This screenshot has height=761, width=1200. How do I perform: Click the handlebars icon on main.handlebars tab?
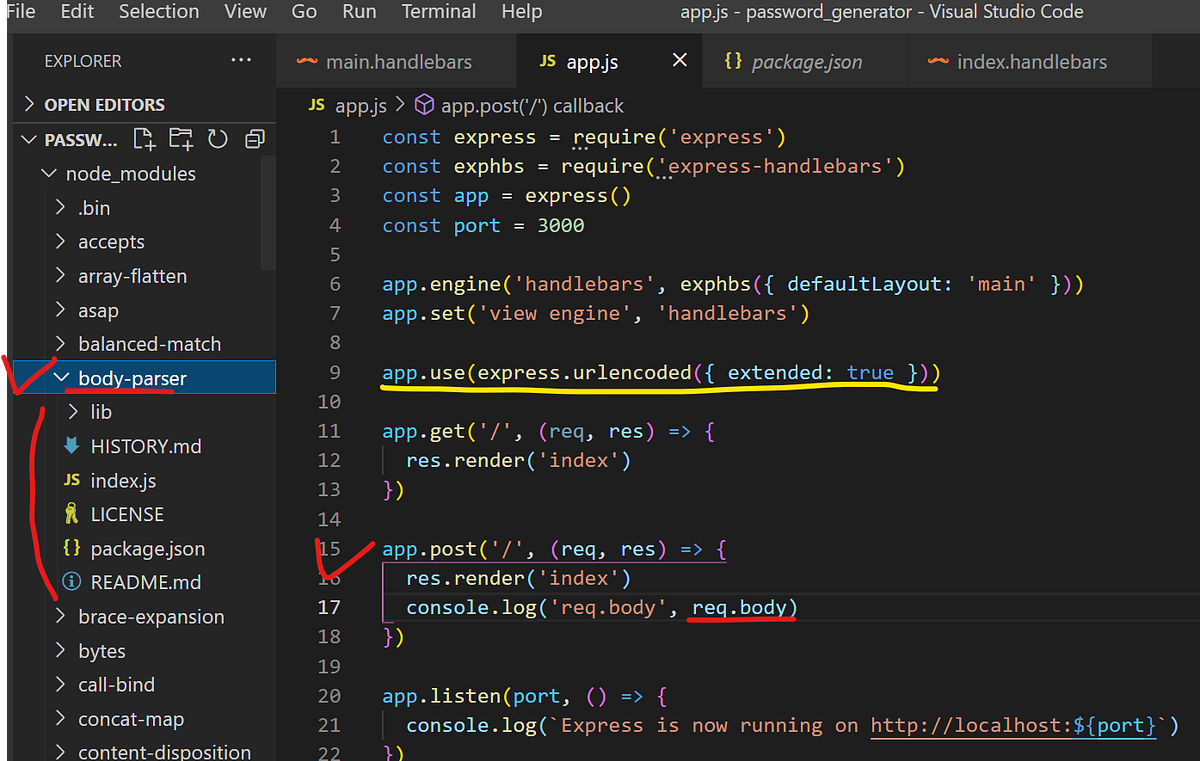coord(307,61)
